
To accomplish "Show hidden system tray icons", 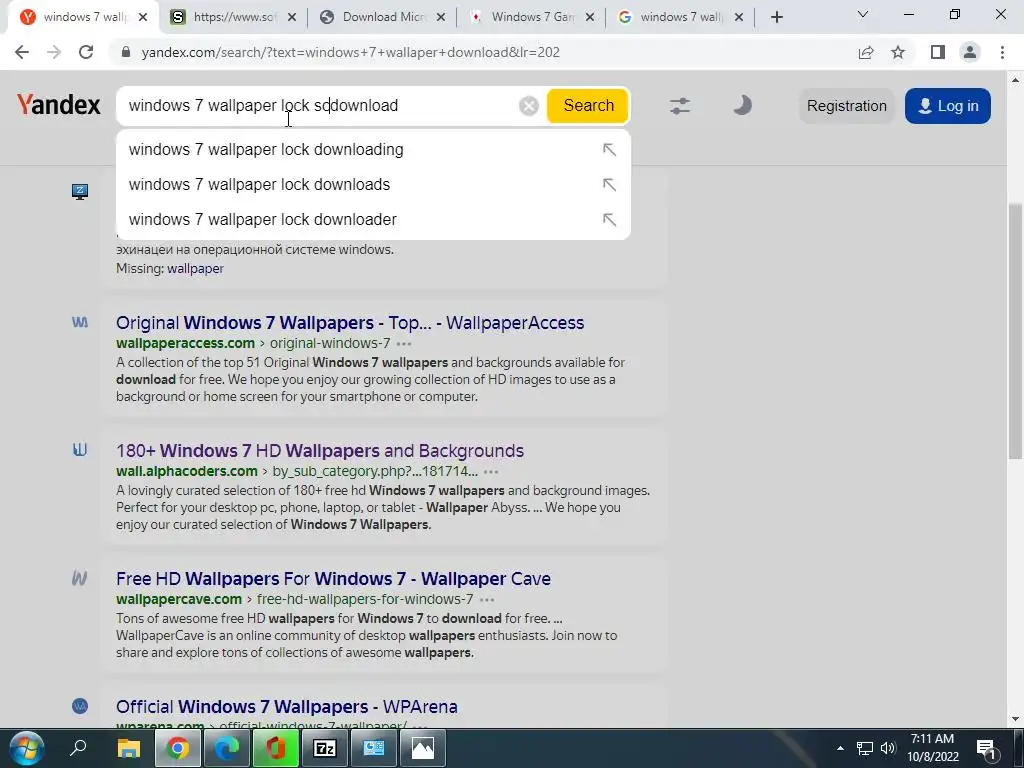I will 840,748.
